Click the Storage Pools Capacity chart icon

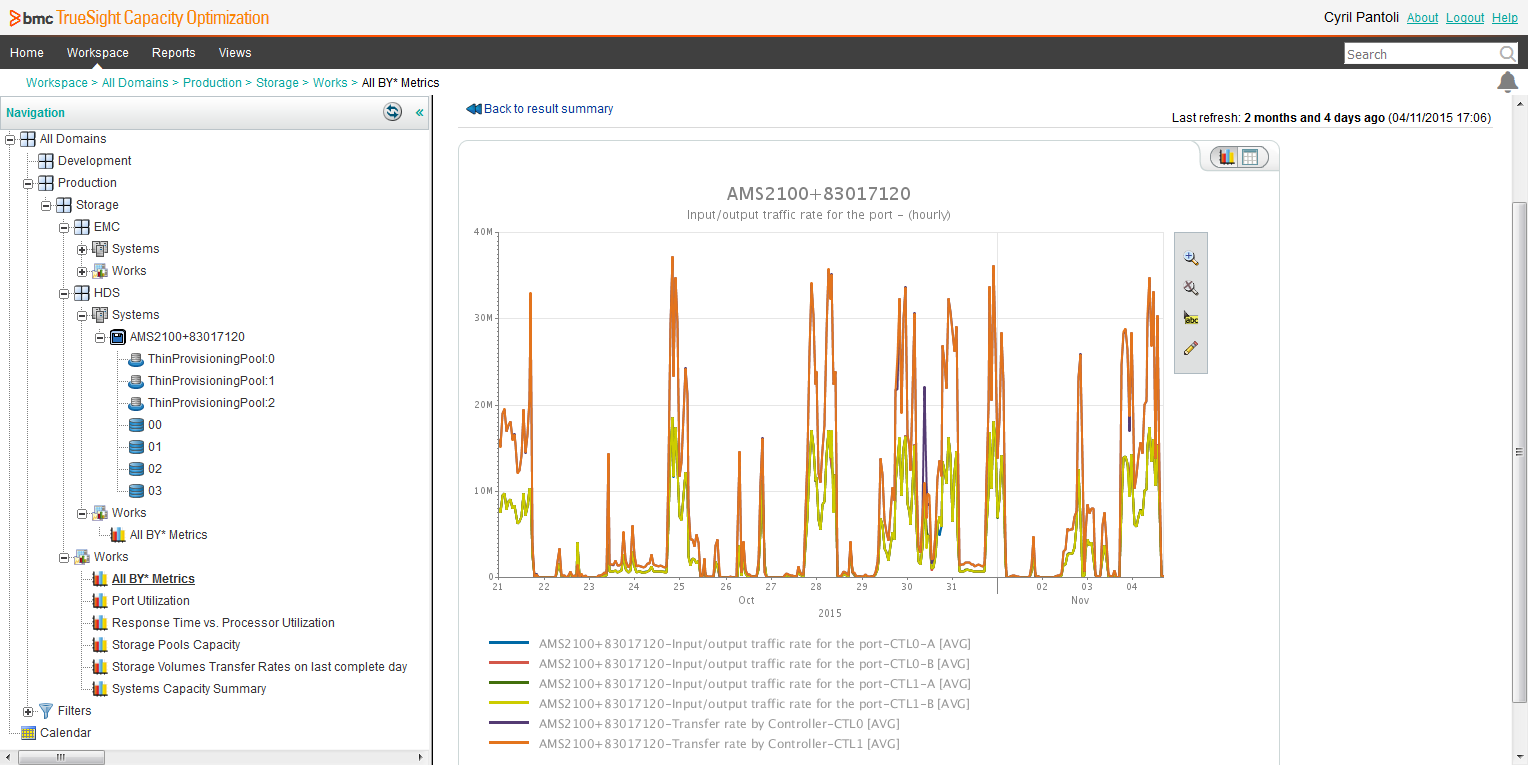click(x=100, y=645)
